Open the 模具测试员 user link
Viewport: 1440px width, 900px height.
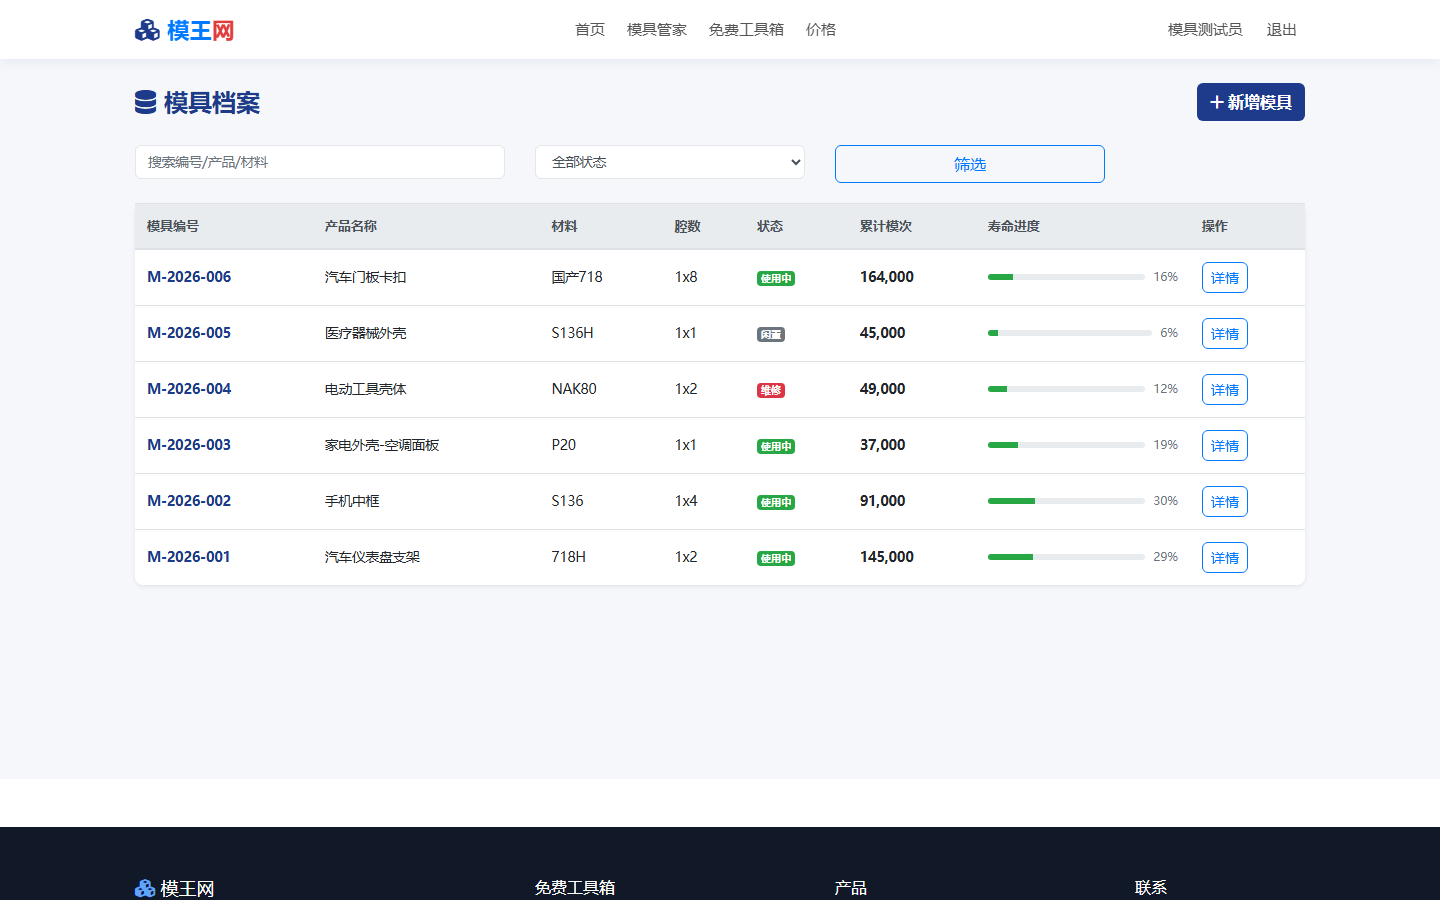click(x=1205, y=30)
